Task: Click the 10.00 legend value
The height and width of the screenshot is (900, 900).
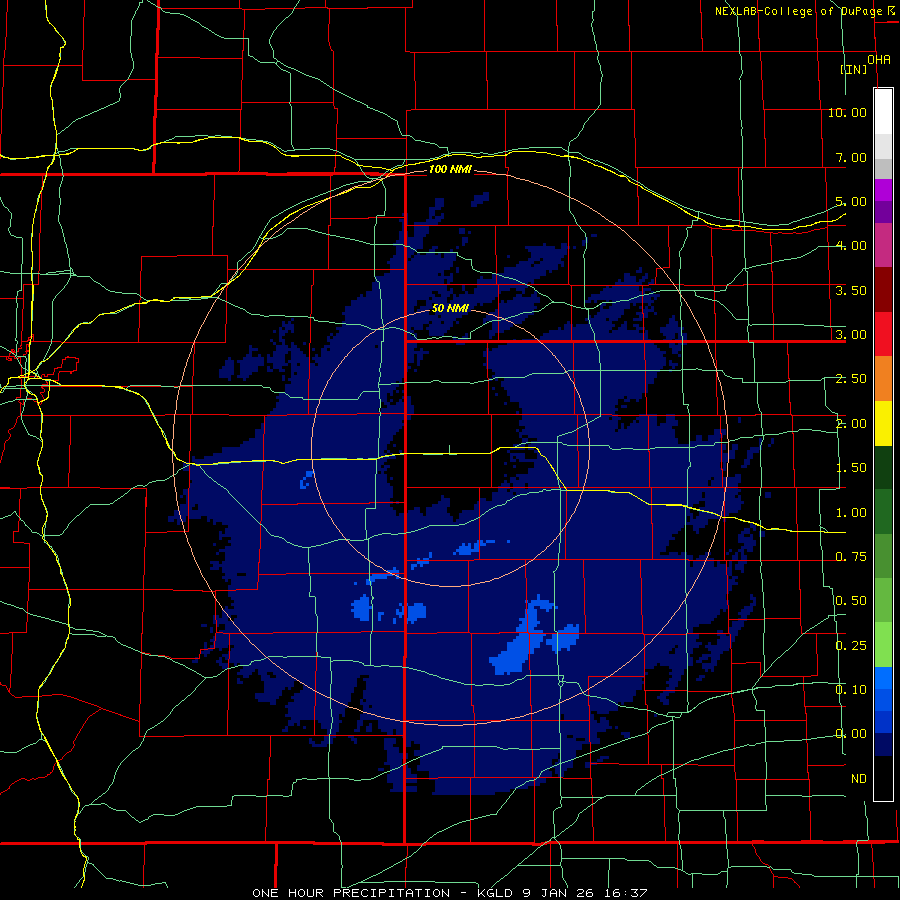Action: point(847,112)
